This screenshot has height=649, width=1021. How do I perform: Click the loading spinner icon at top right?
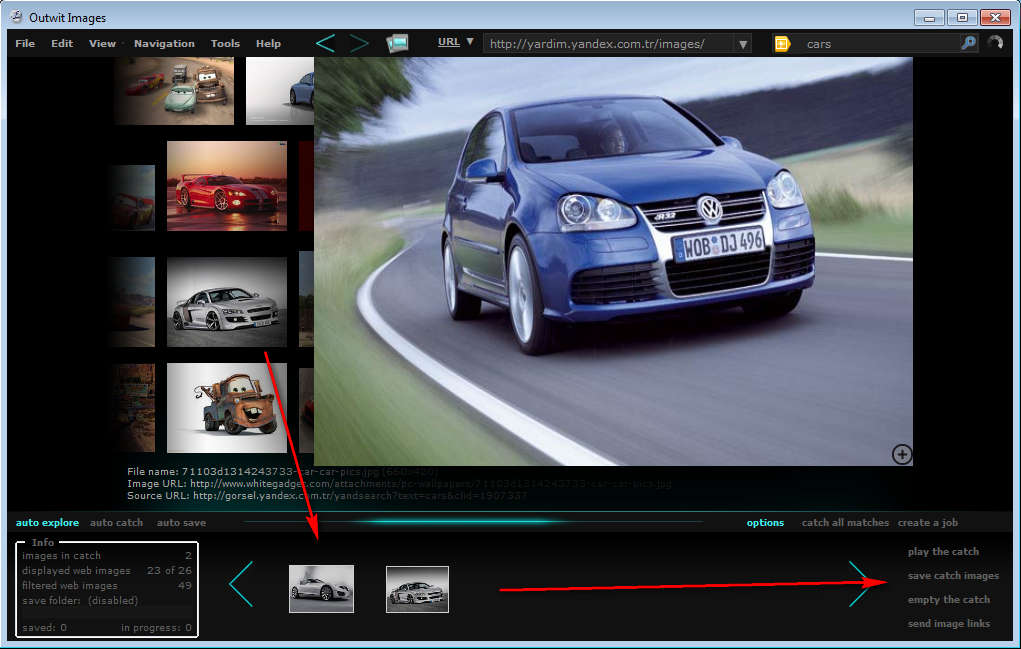pos(995,44)
